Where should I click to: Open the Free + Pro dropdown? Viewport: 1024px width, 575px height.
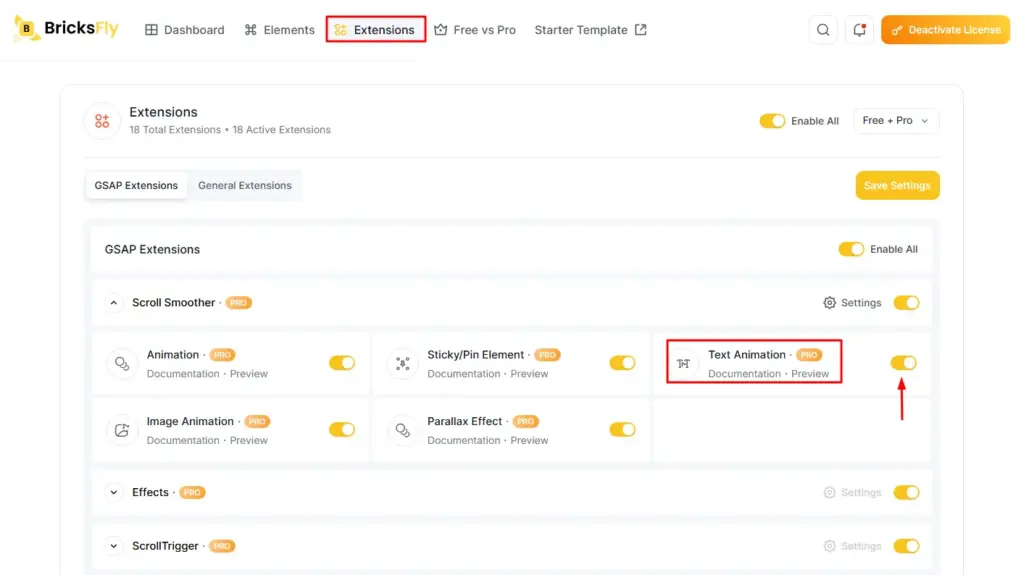click(896, 121)
